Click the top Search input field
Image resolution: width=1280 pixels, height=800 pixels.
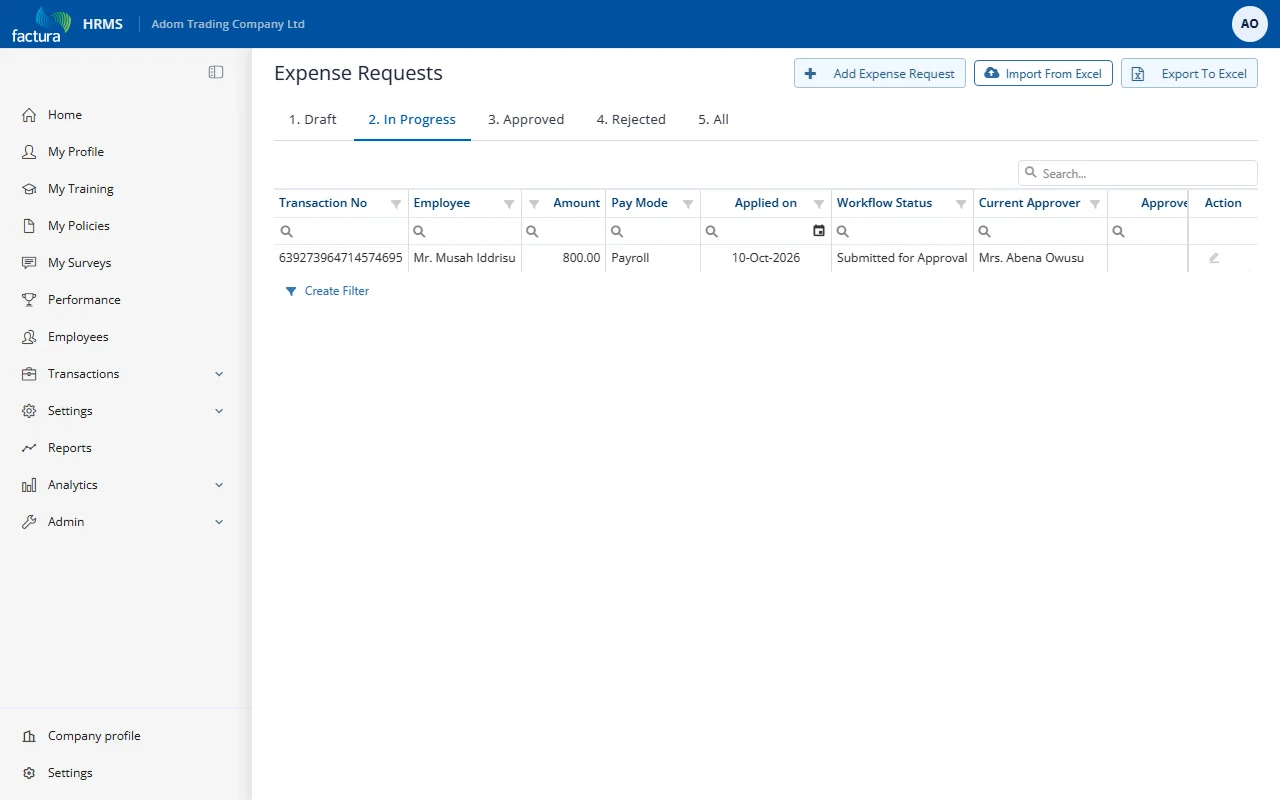pos(1138,173)
